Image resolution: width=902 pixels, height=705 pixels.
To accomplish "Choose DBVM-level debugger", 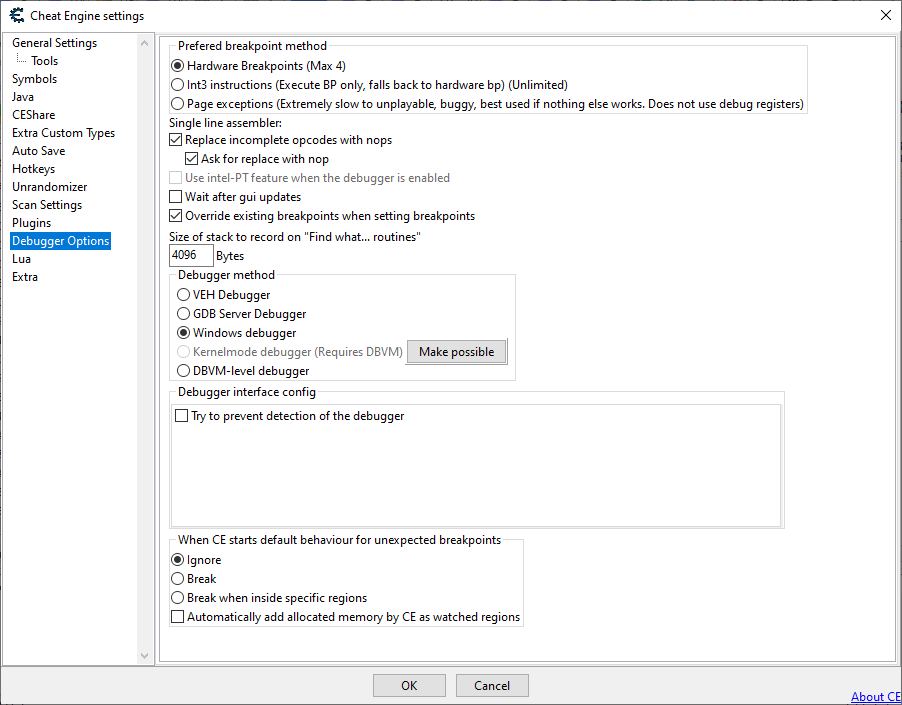I will click(x=183, y=371).
